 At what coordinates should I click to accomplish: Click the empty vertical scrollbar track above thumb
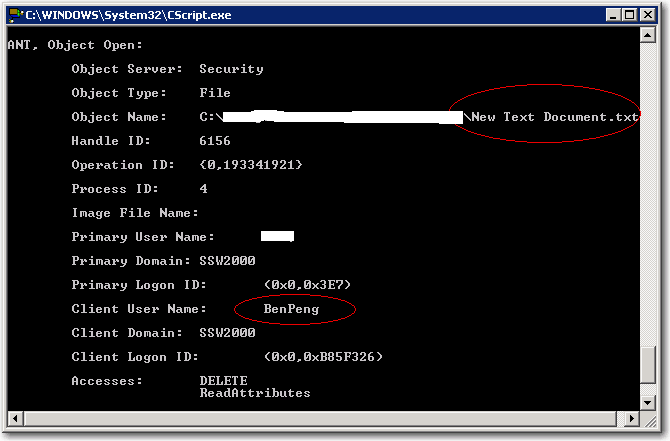click(649, 200)
